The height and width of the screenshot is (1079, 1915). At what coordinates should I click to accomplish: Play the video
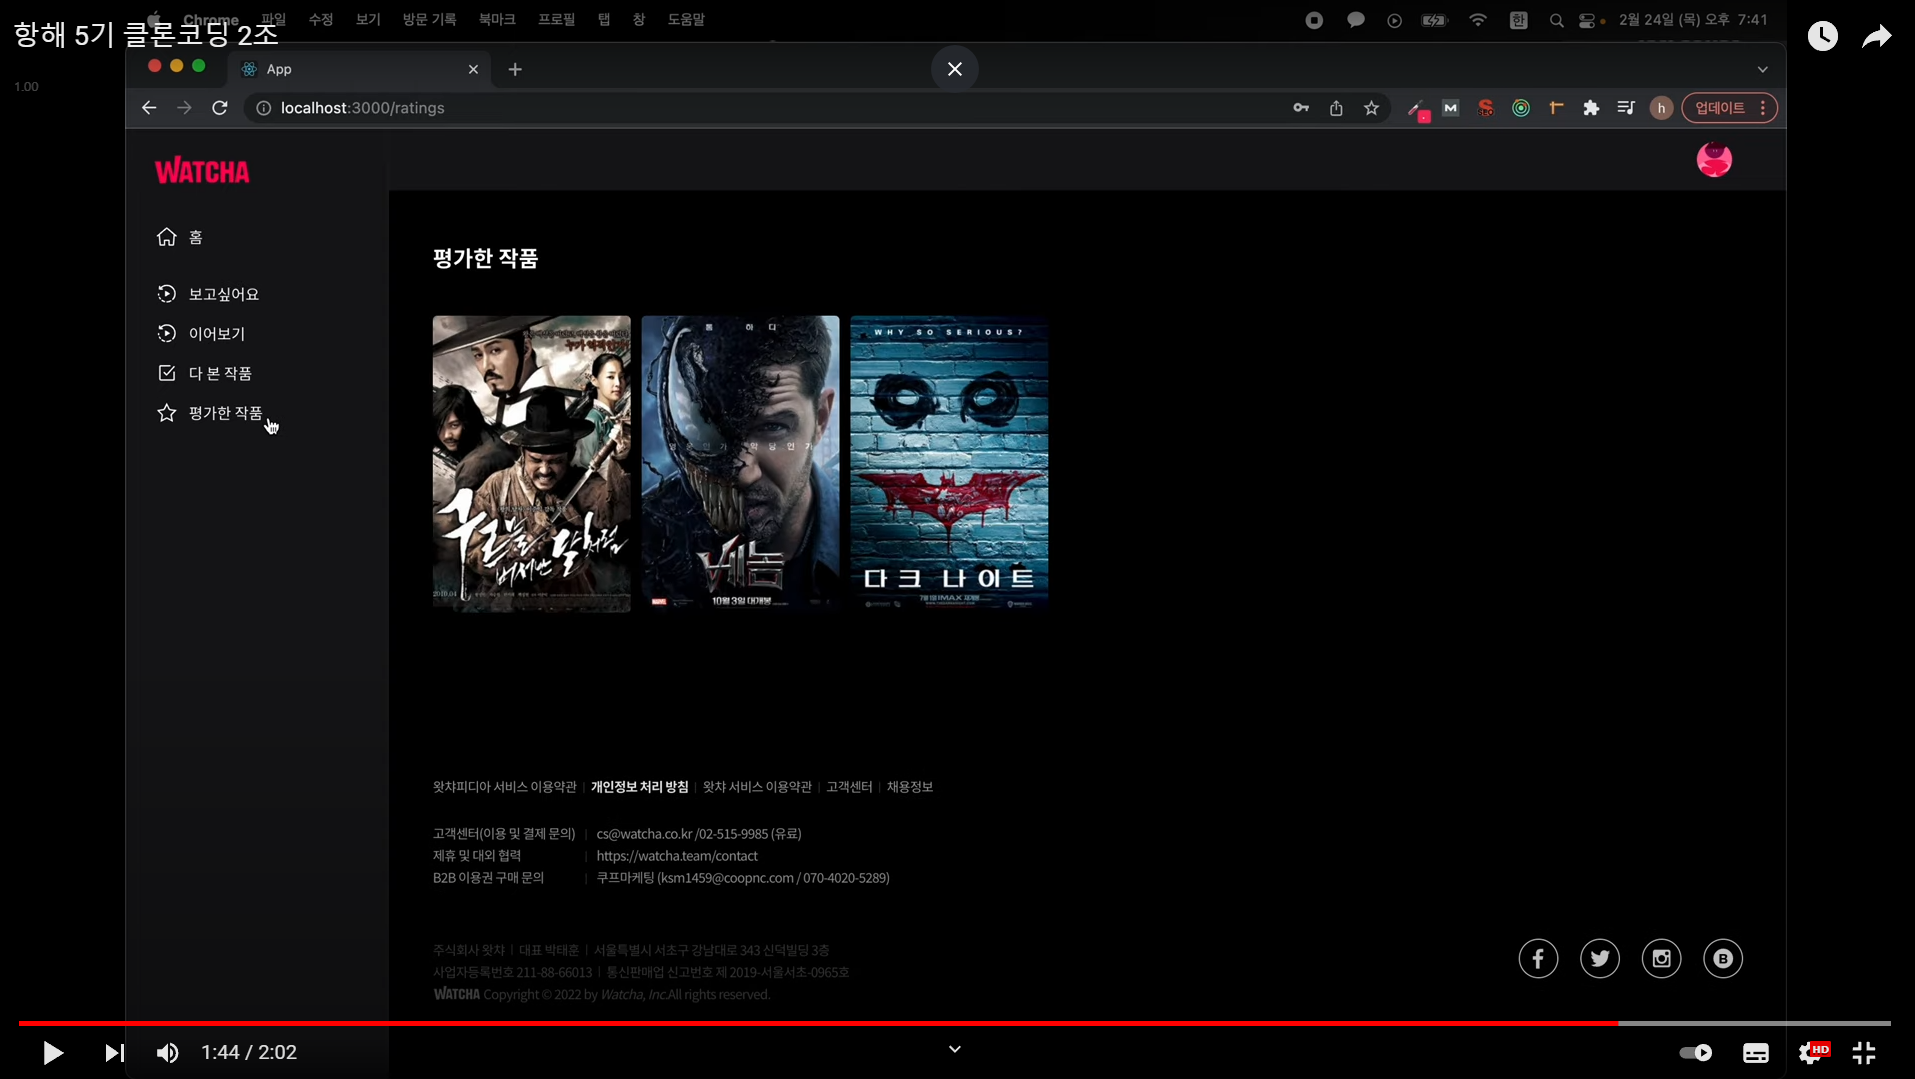pyautogui.click(x=53, y=1052)
